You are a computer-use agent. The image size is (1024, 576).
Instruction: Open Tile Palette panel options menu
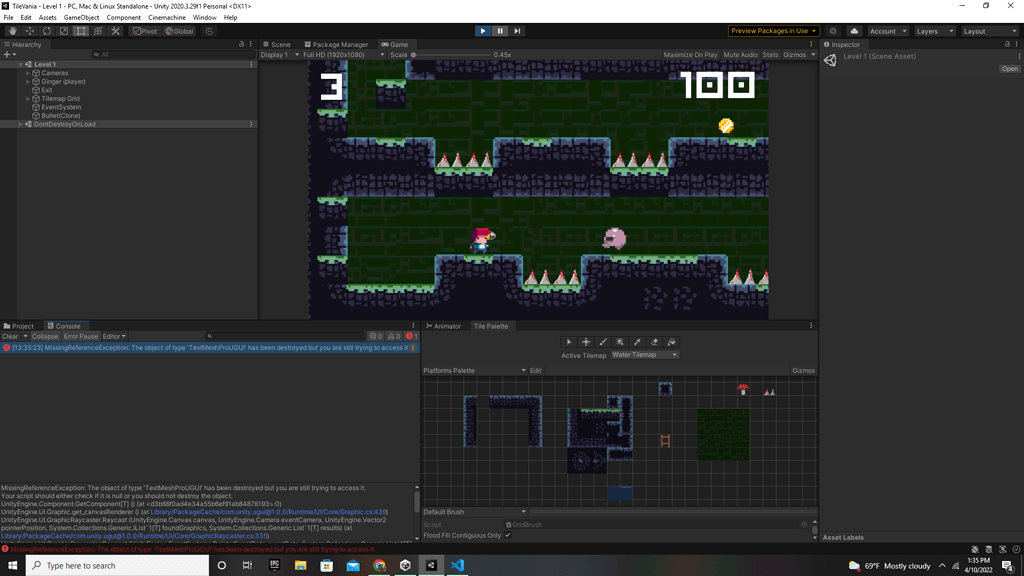(811, 326)
